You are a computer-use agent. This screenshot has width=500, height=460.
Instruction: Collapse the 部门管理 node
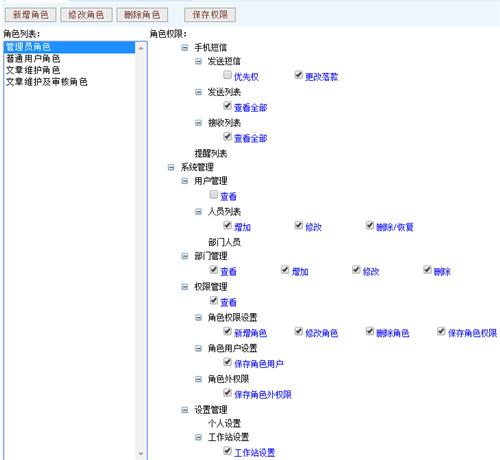184,256
